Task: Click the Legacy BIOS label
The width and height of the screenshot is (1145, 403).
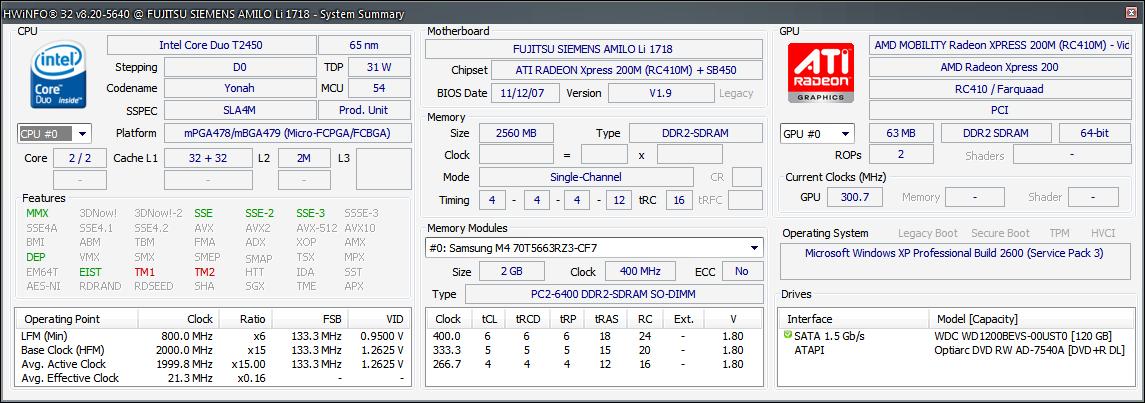Action: [736, 93]
